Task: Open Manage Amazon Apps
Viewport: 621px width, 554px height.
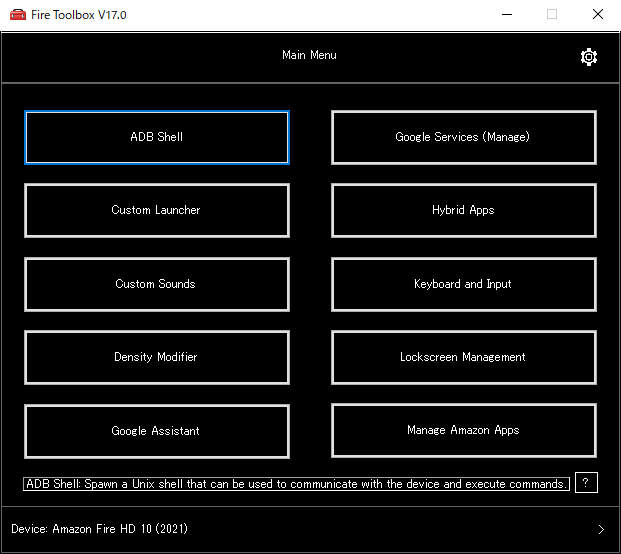Action: pos(464,430)
